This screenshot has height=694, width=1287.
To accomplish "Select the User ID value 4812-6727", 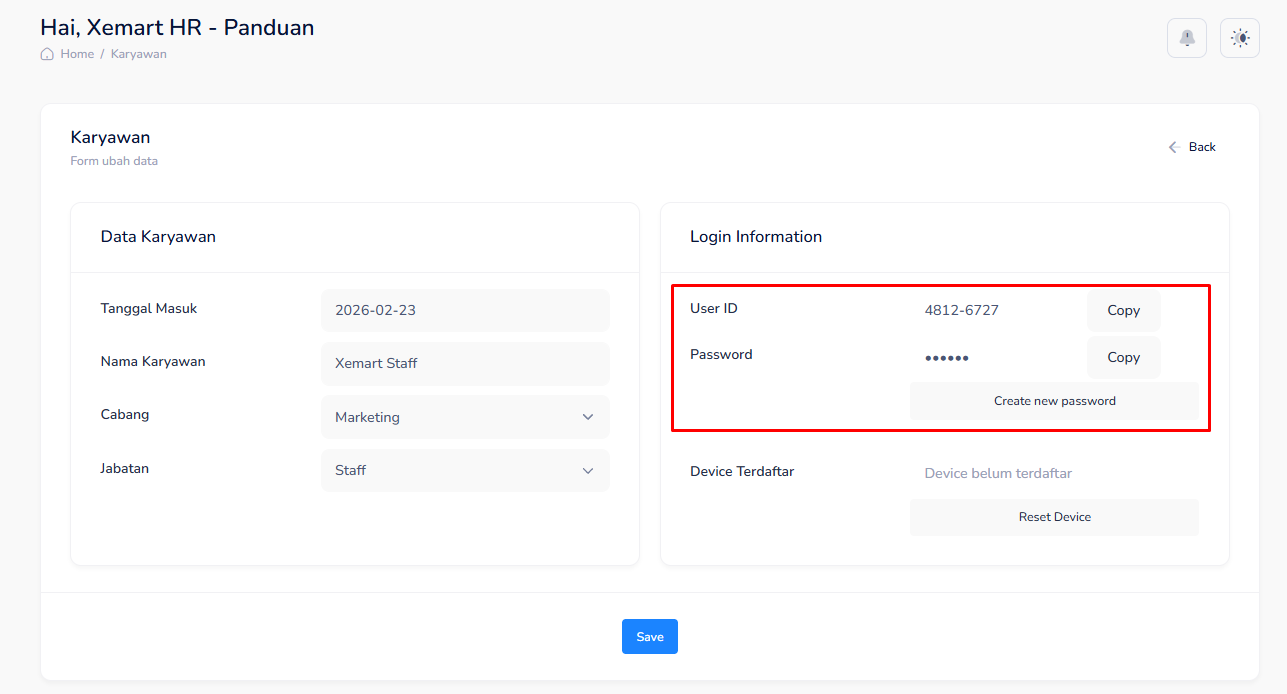I will click(x=961, y=310).
